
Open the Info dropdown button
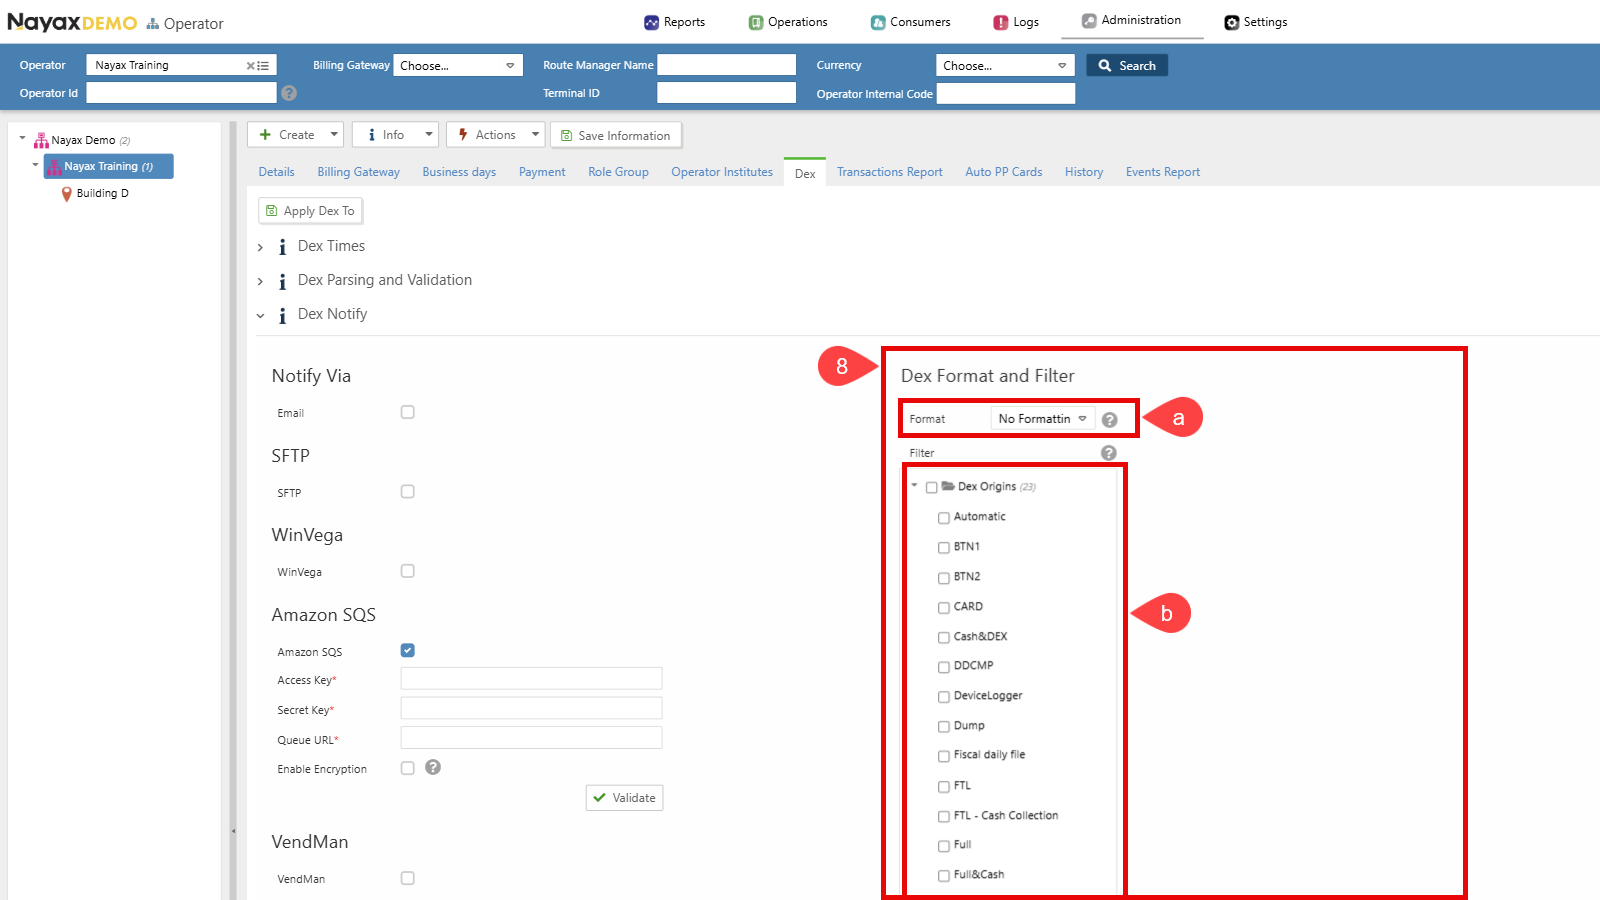pyautogui.click(x=395, y=135)
